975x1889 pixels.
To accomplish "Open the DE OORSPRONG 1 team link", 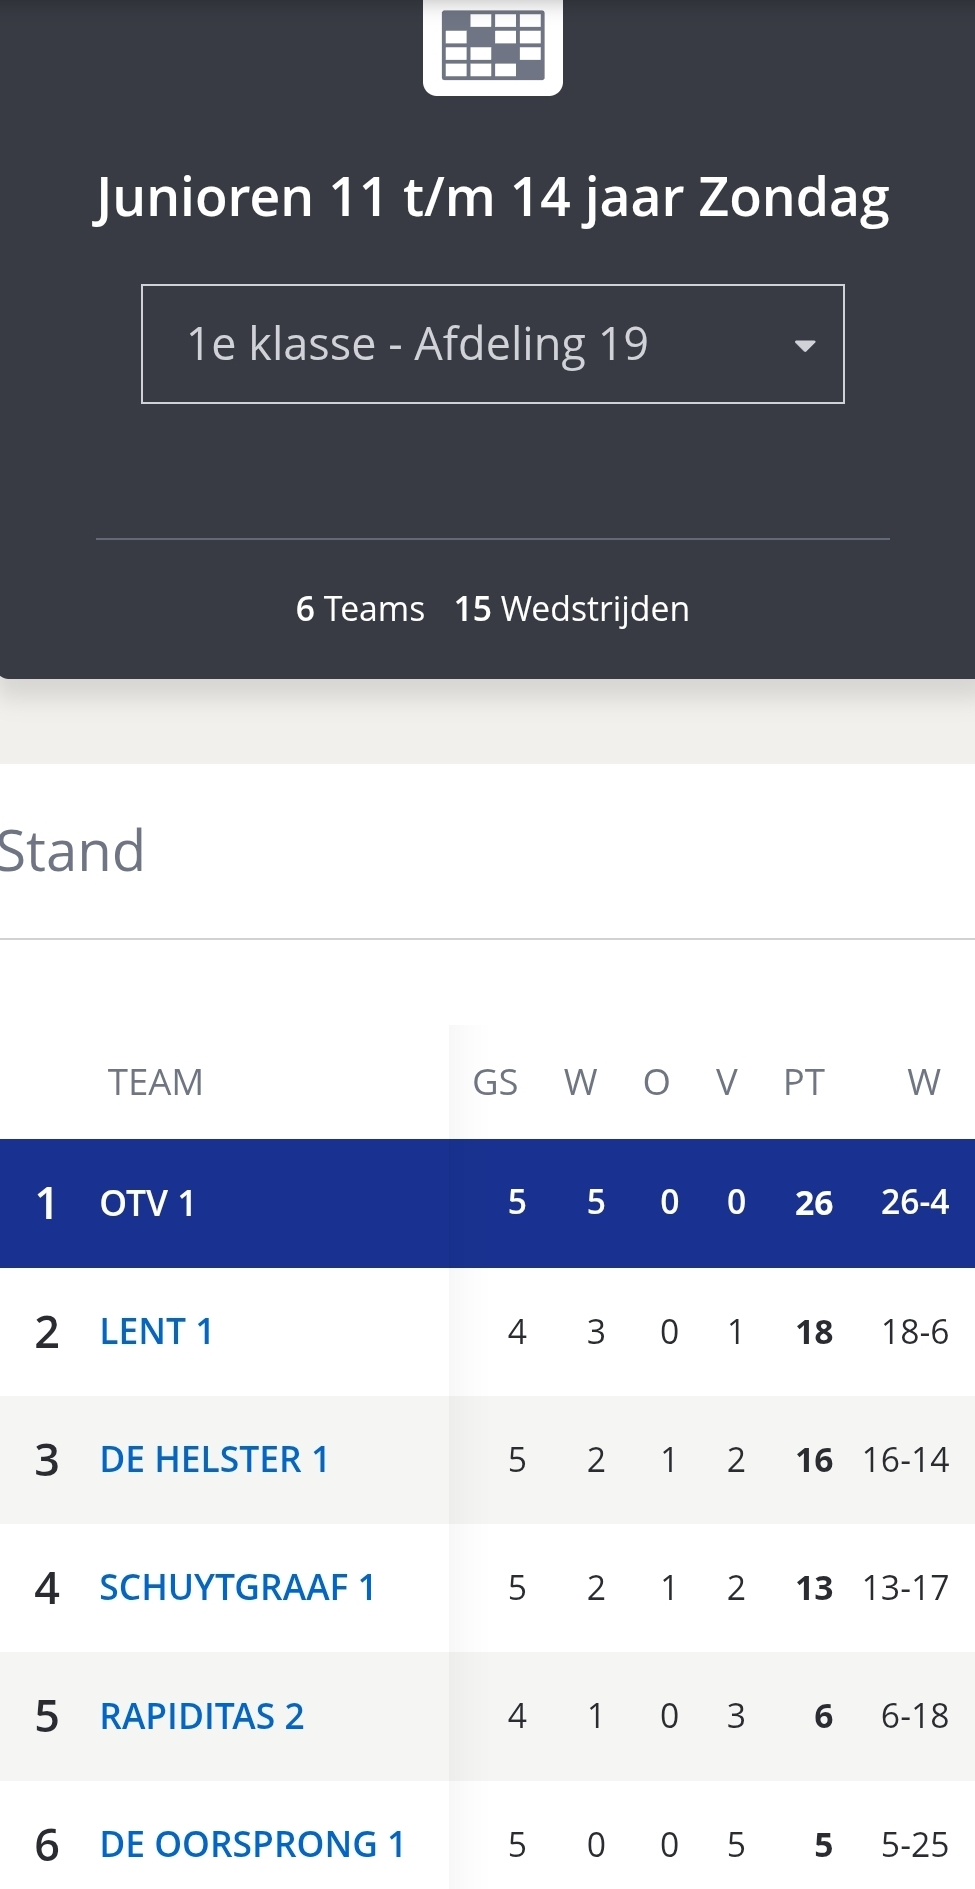I will pyautogui.click(x=252, y=1844).
